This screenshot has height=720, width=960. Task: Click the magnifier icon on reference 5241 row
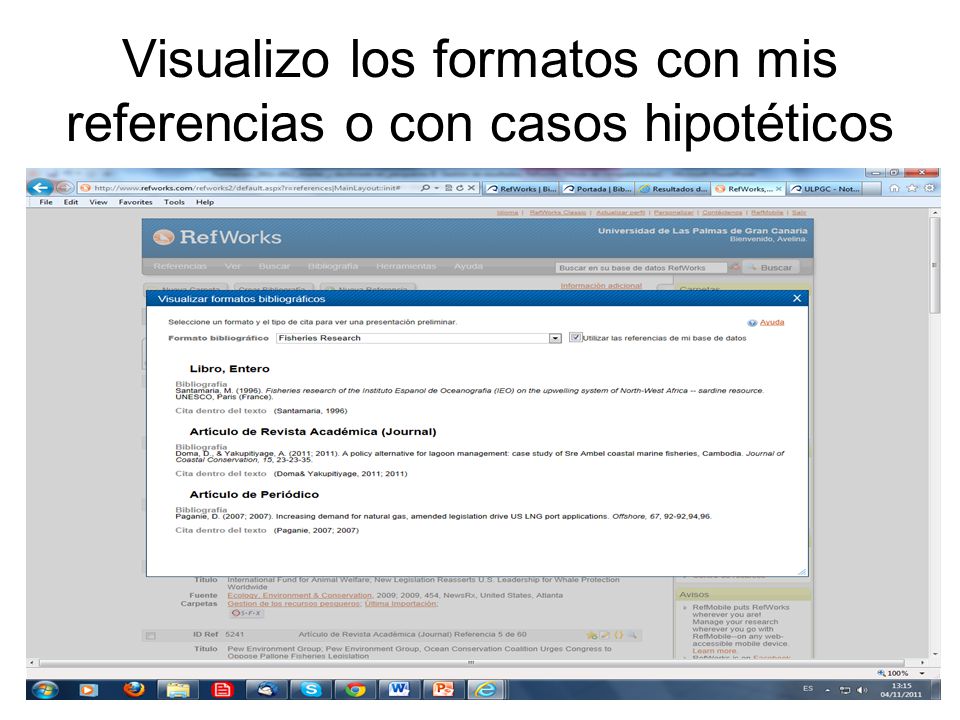(x=632, y=635)
